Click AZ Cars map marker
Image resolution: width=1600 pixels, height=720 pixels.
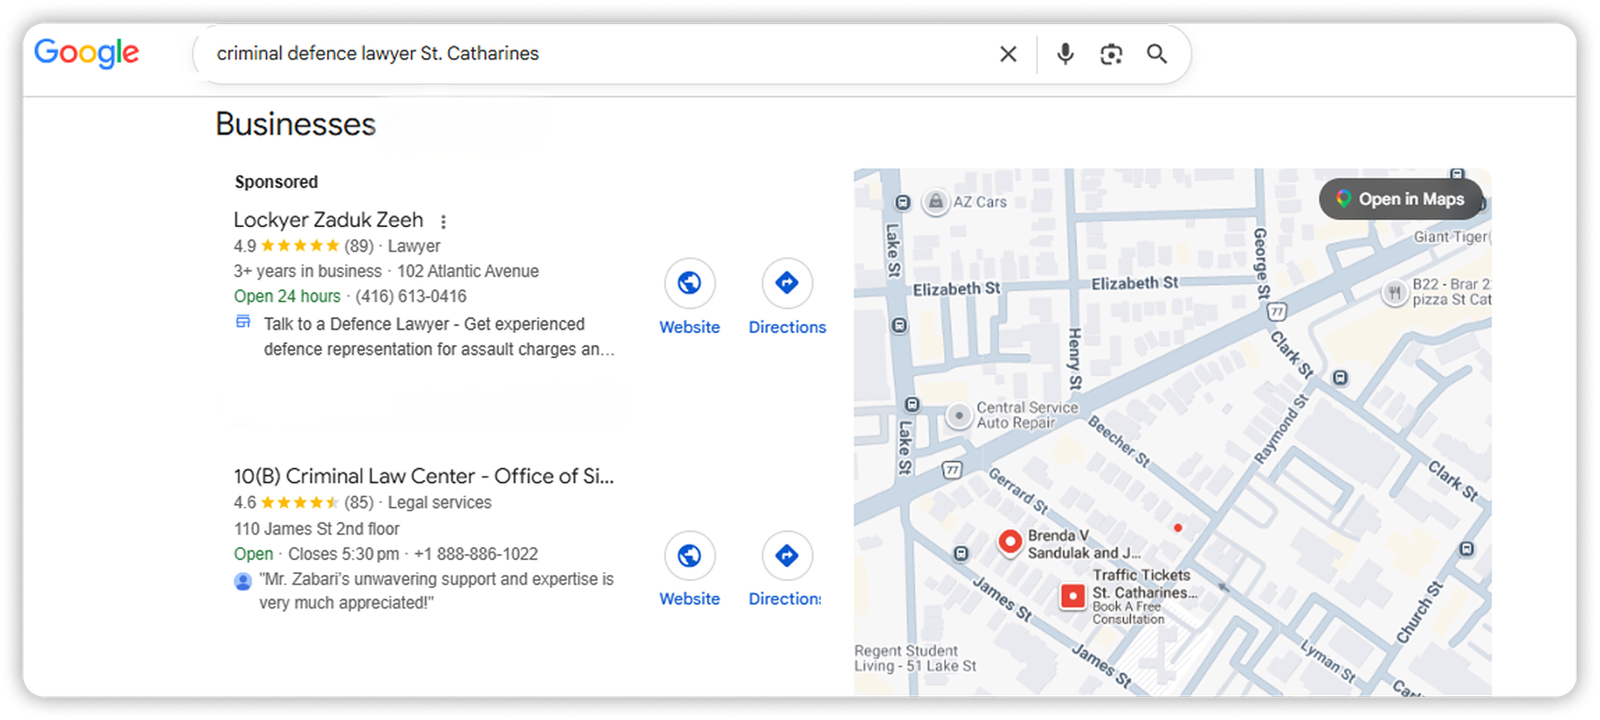(935, 202)
